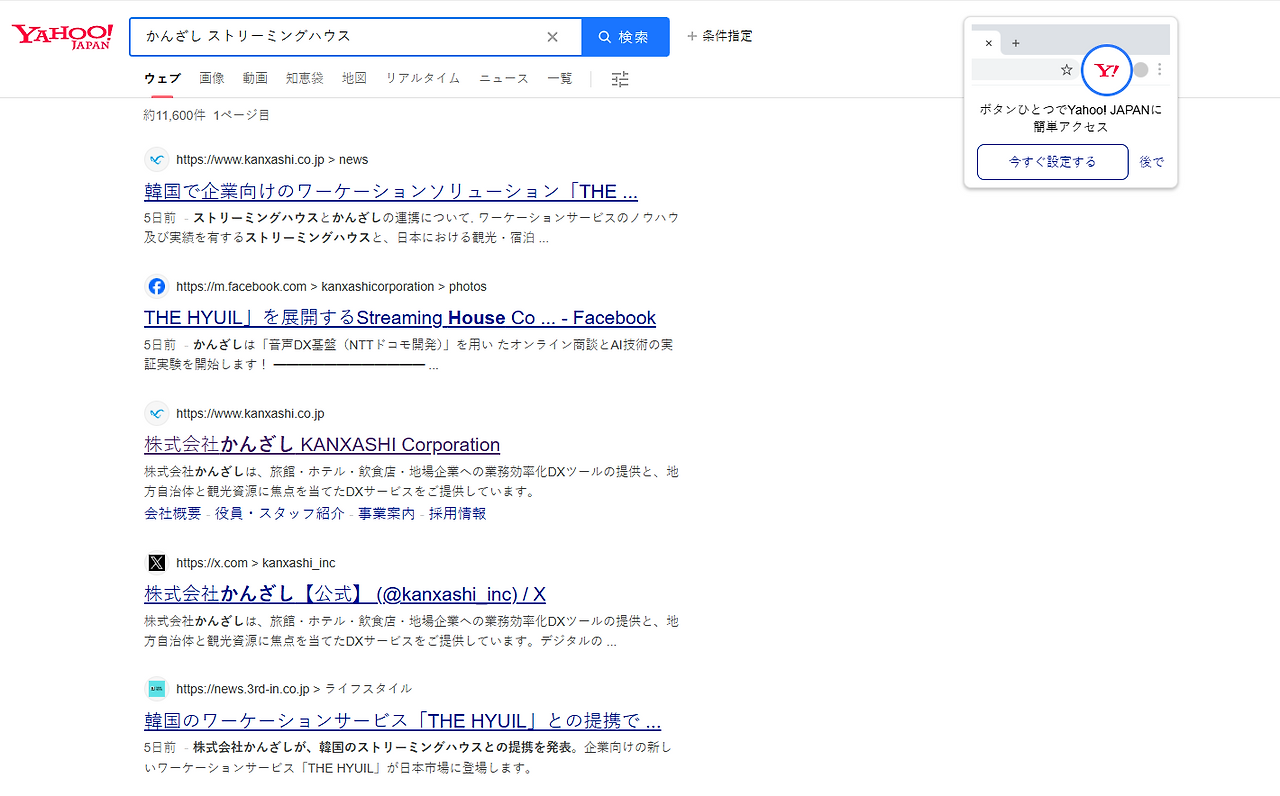Open the 事業案内 sitelink
Viewport: 1280px width, 796px height.
pos(387,514)
